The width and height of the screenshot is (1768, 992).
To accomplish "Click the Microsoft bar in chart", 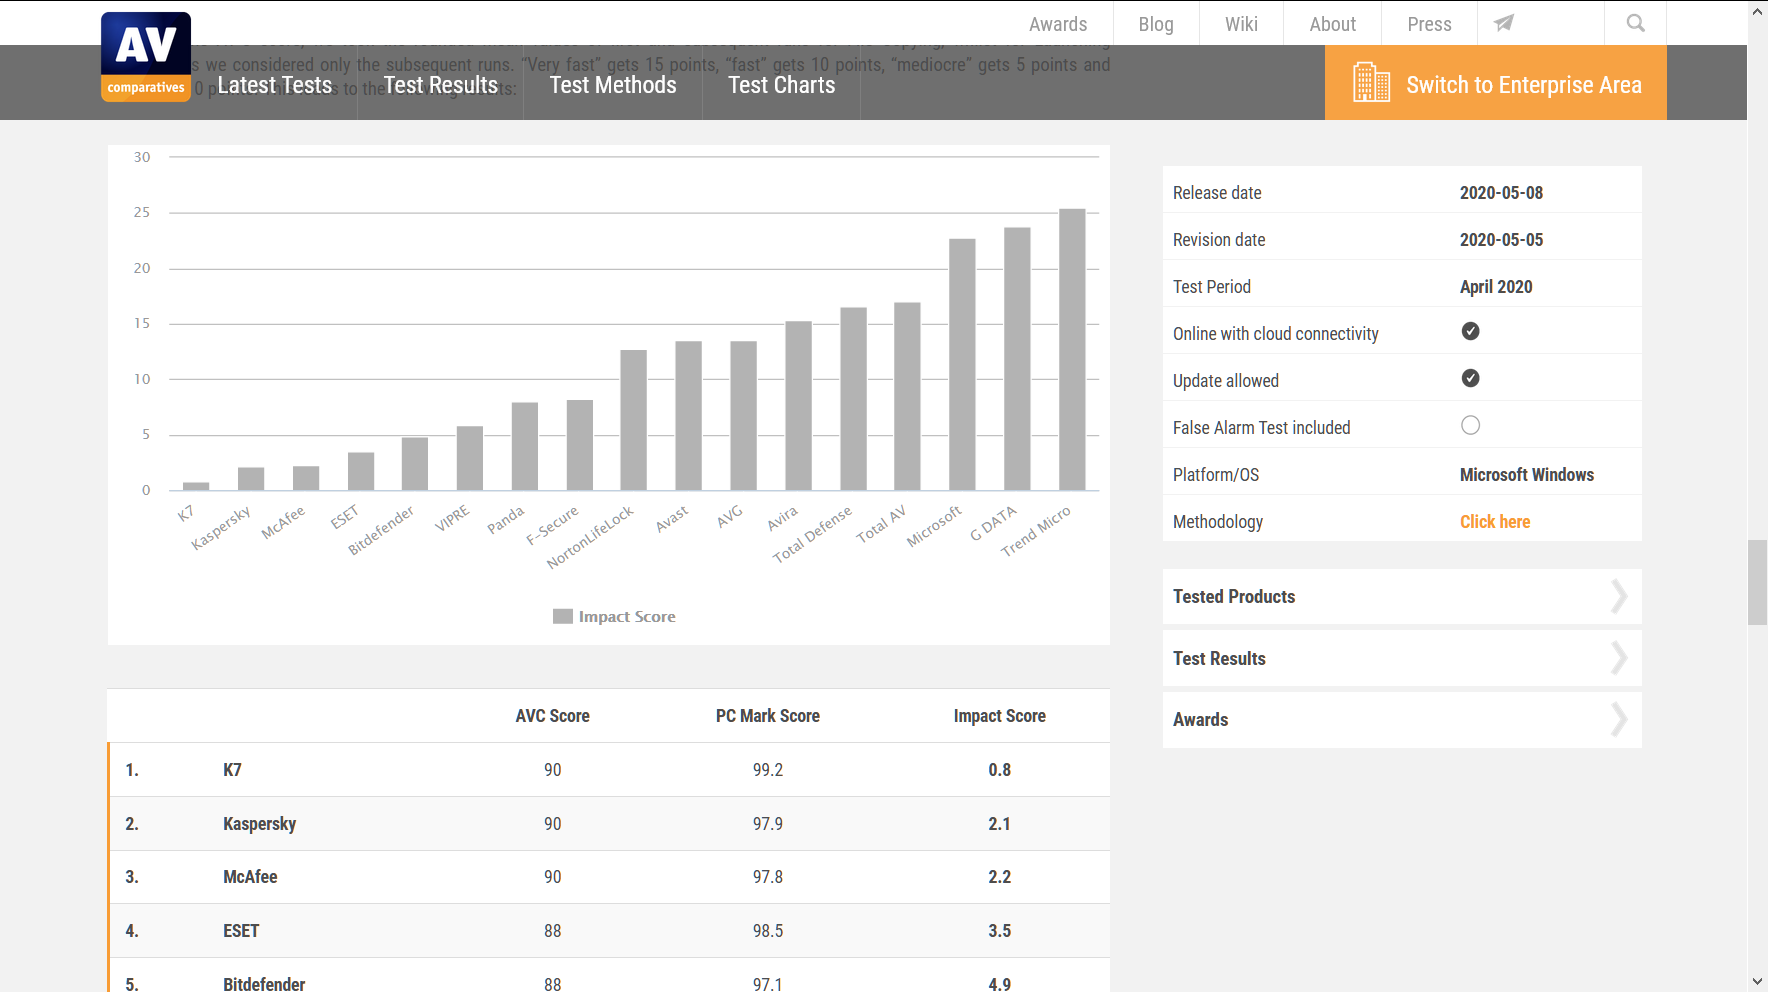I will coord(962,365).
